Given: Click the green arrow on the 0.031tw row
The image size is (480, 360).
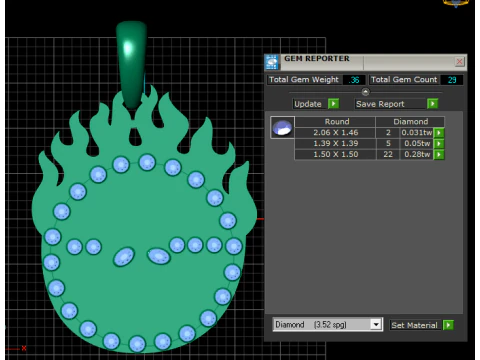Looking at the screenshot, I should click(x=439, y=133).
